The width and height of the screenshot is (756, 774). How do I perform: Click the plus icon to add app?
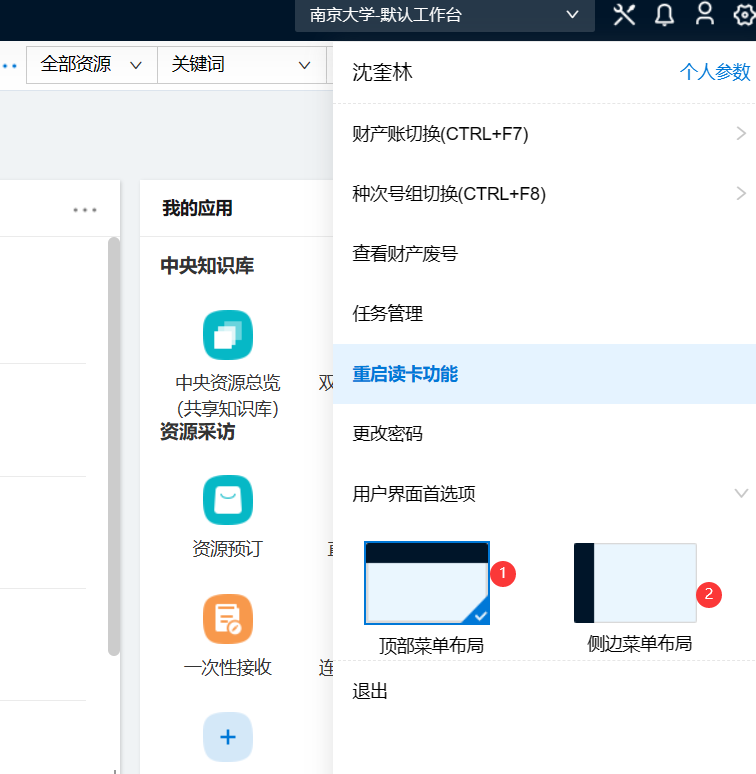click(x=228, y=737)
